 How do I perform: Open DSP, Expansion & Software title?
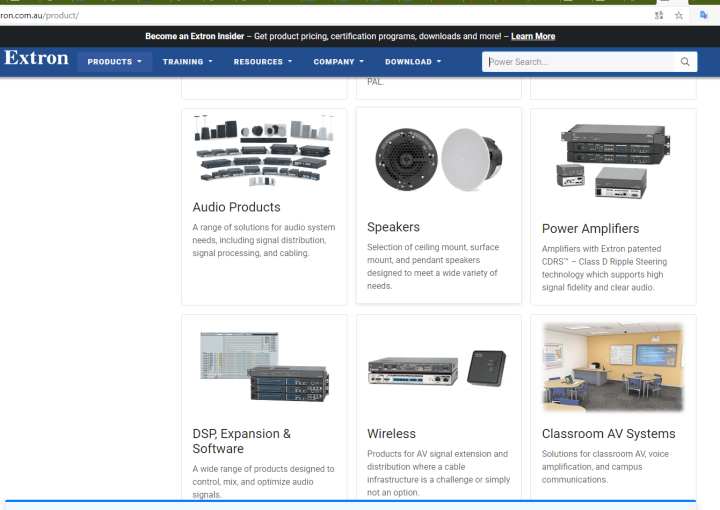click(242, 441)
